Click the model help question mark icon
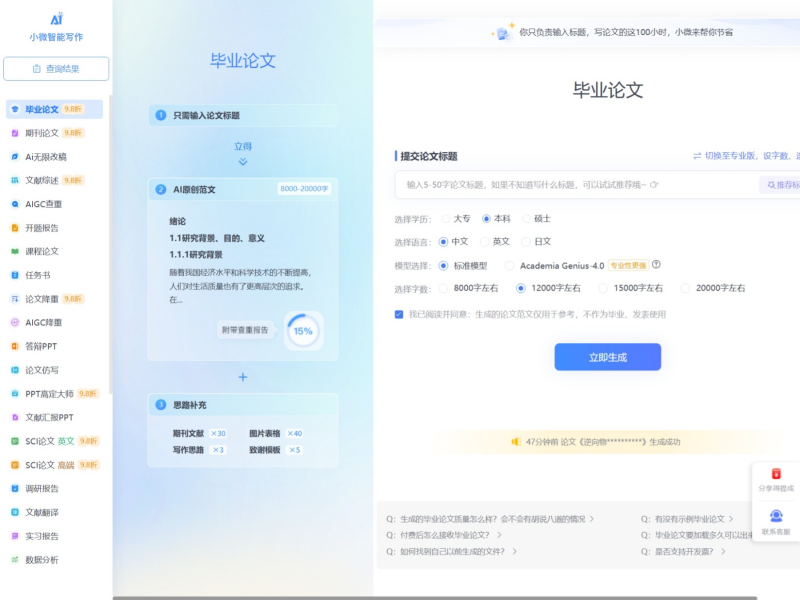This screenshot has height=600, width=800. [656, 264]
